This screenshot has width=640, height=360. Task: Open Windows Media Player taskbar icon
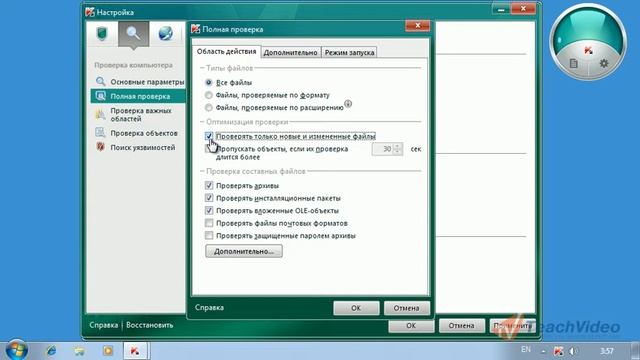[x=108, y=351]
